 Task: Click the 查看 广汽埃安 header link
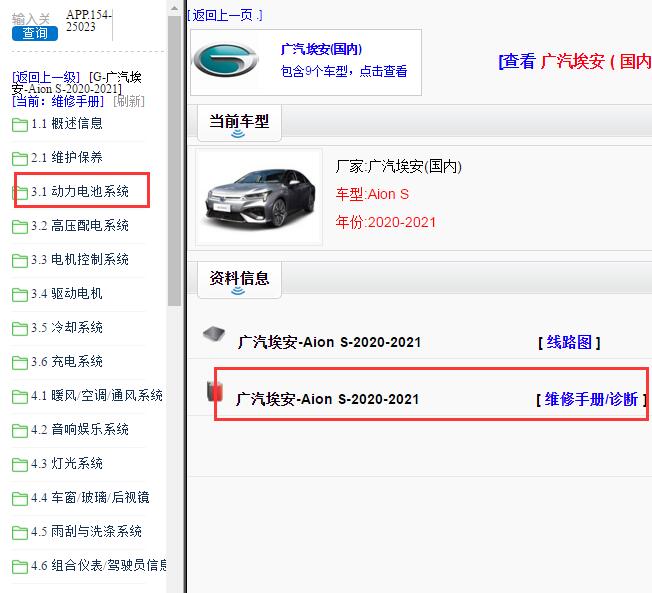tap(575, 62)
